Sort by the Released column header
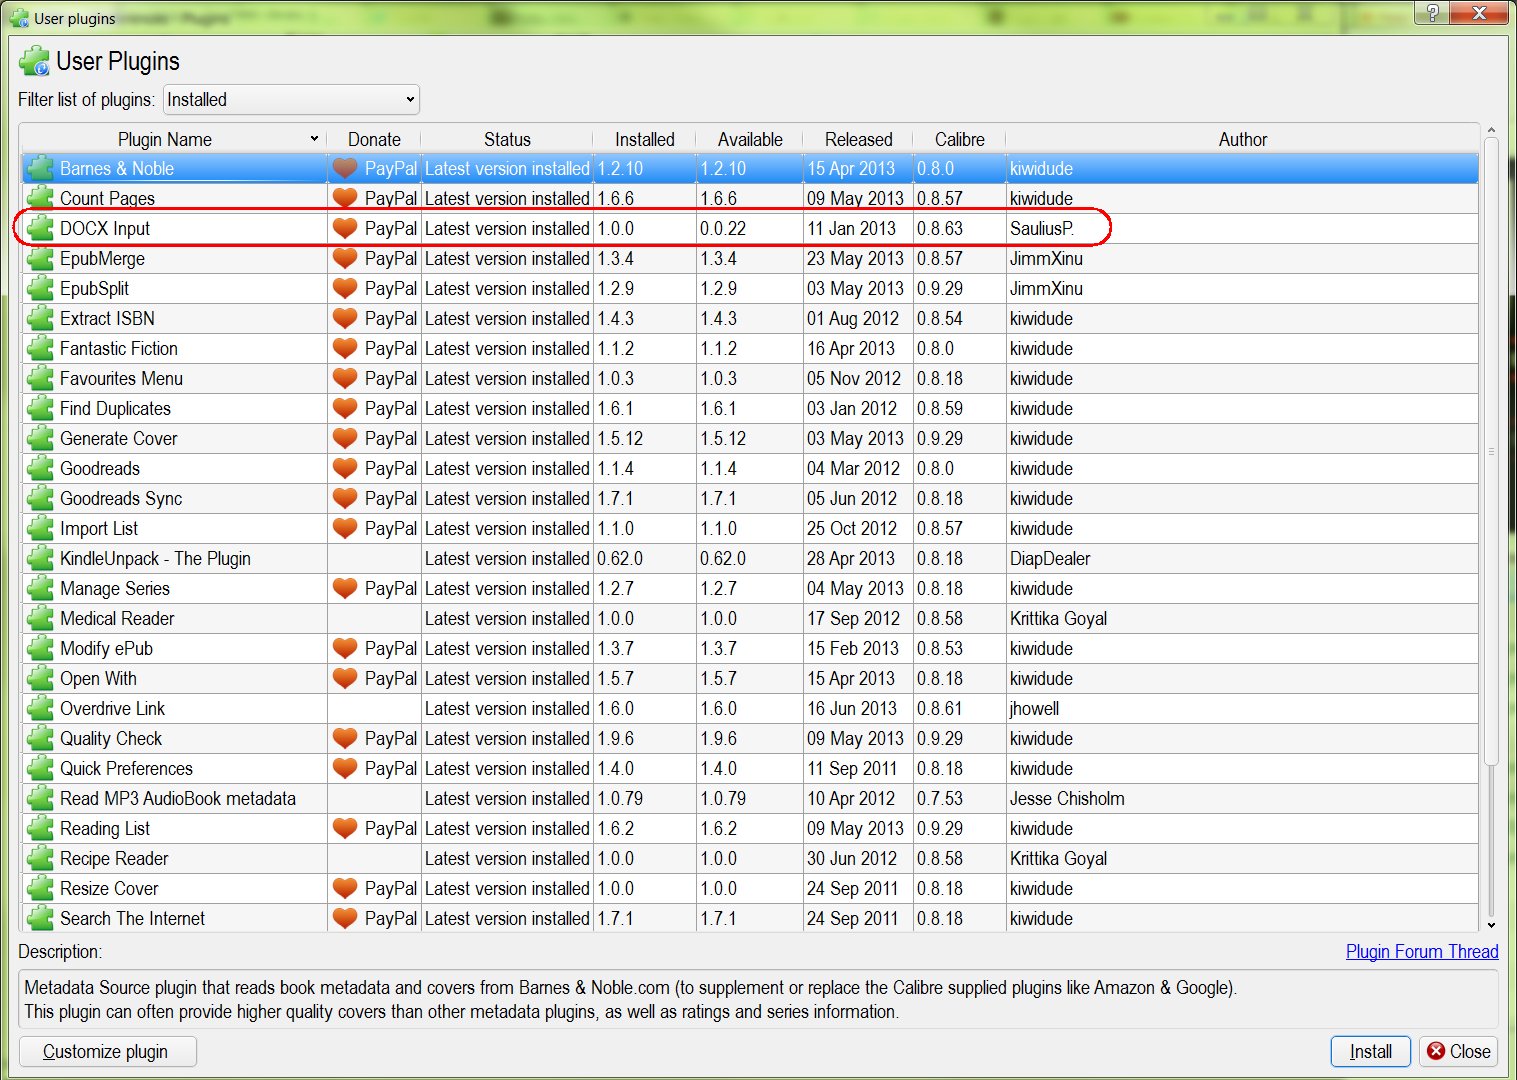Screen dimensions: 1517x1080 858,139
